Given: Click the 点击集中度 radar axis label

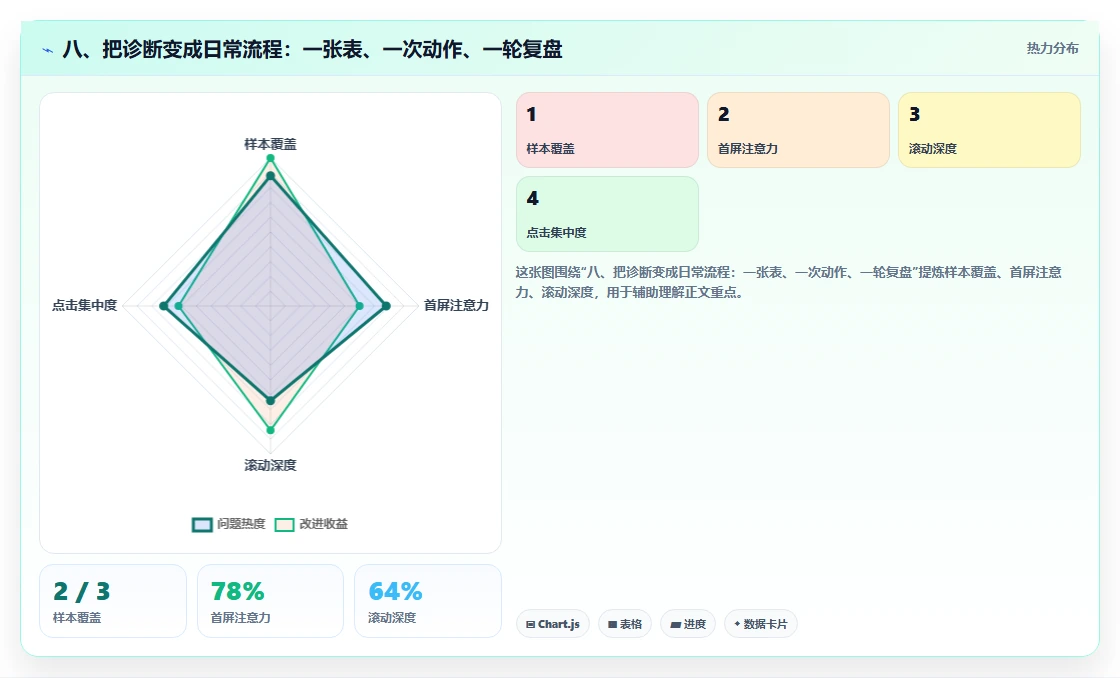Looking at the screenshot, I should pyautogui.click(x=84, y=305).
